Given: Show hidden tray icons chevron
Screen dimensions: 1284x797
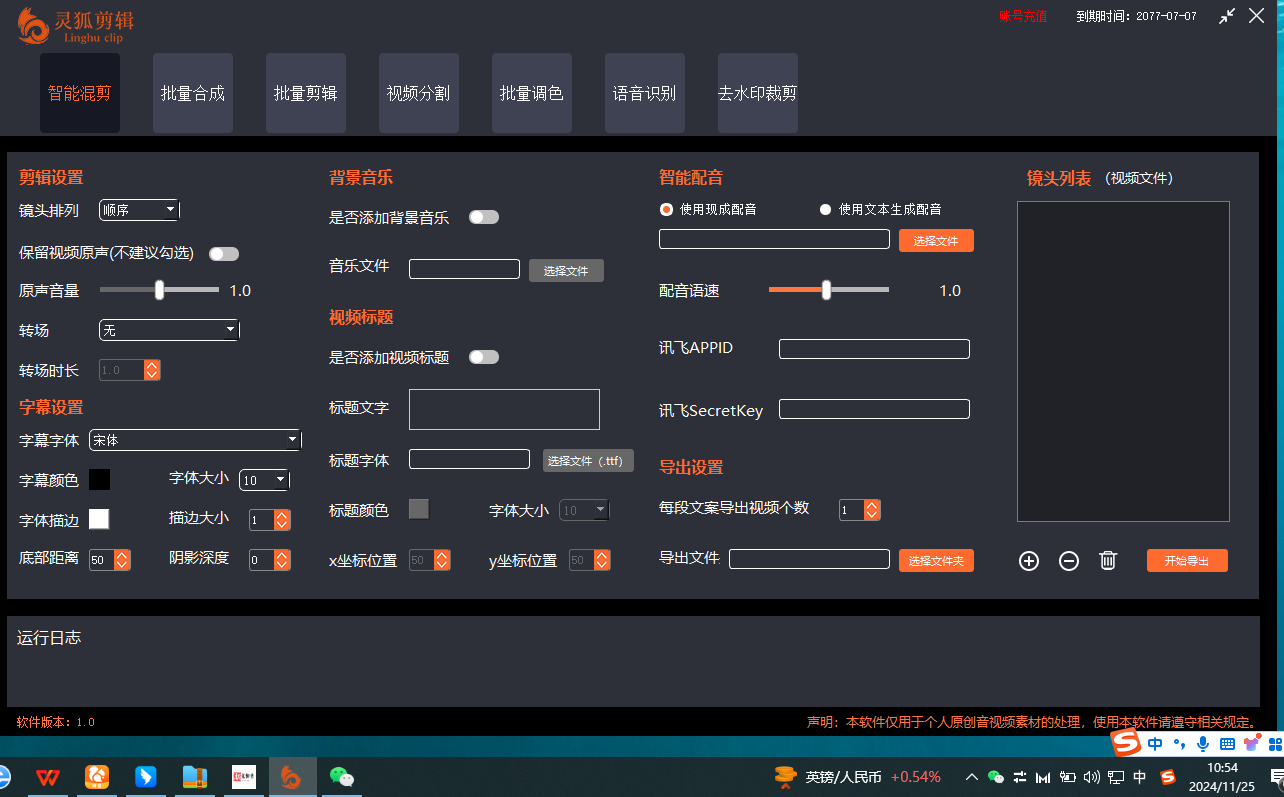Looking at the screenshot, I should 971,777.
